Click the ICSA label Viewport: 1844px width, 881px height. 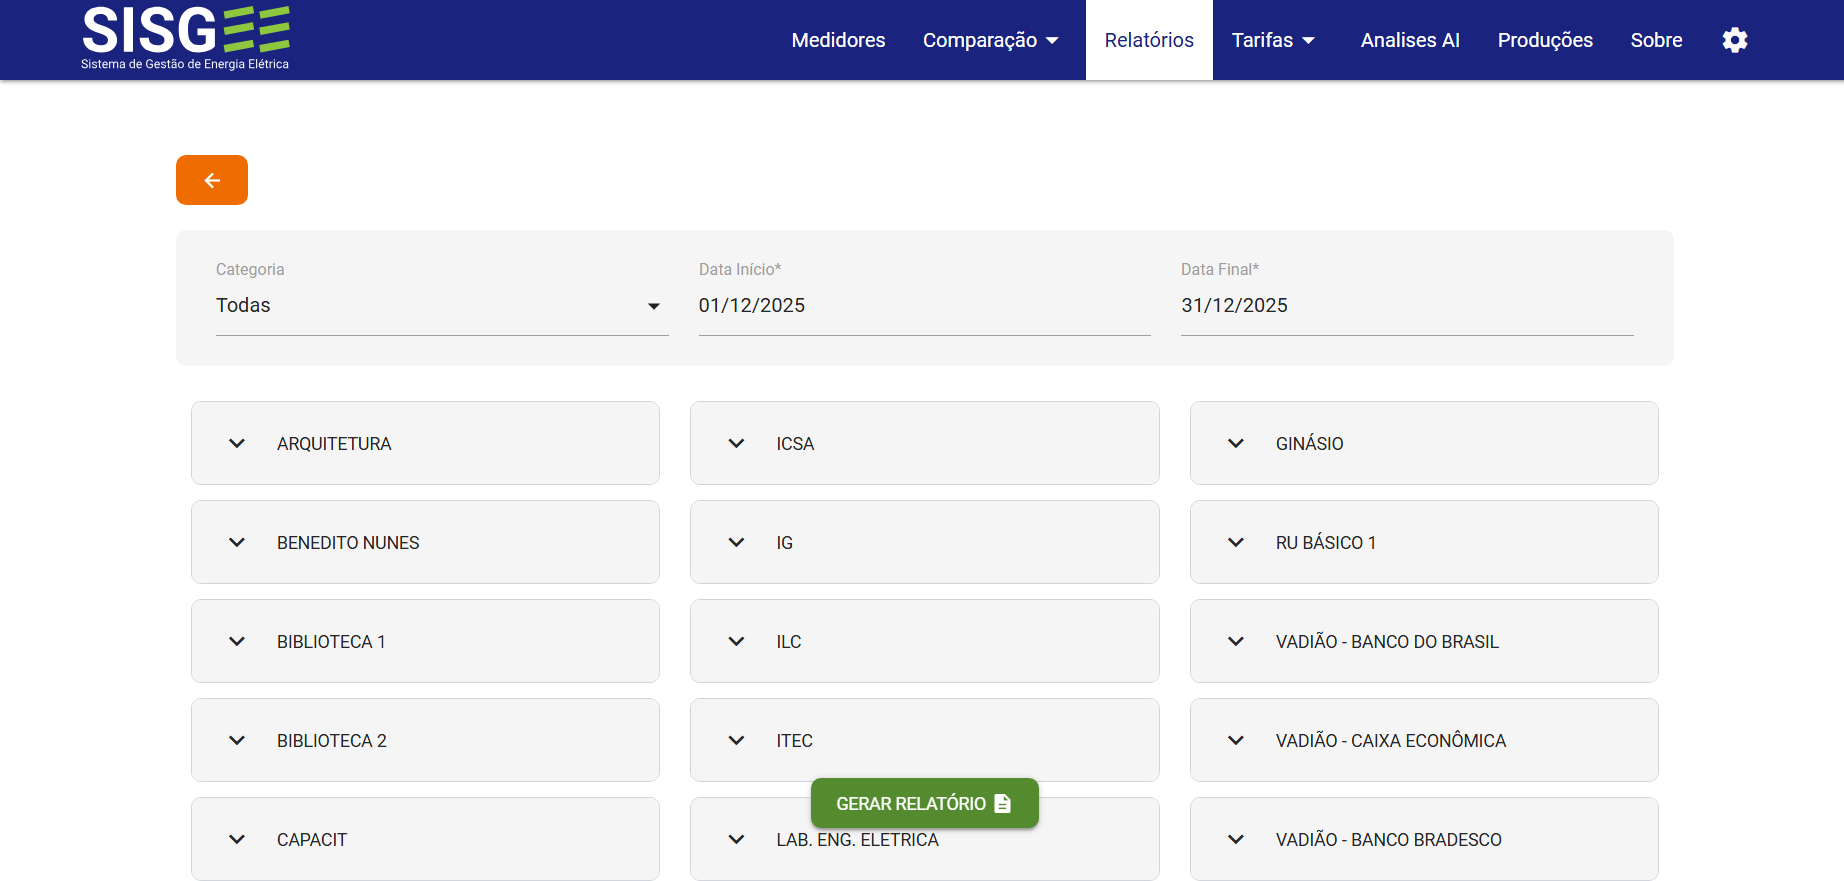click(x=795, y=443)
